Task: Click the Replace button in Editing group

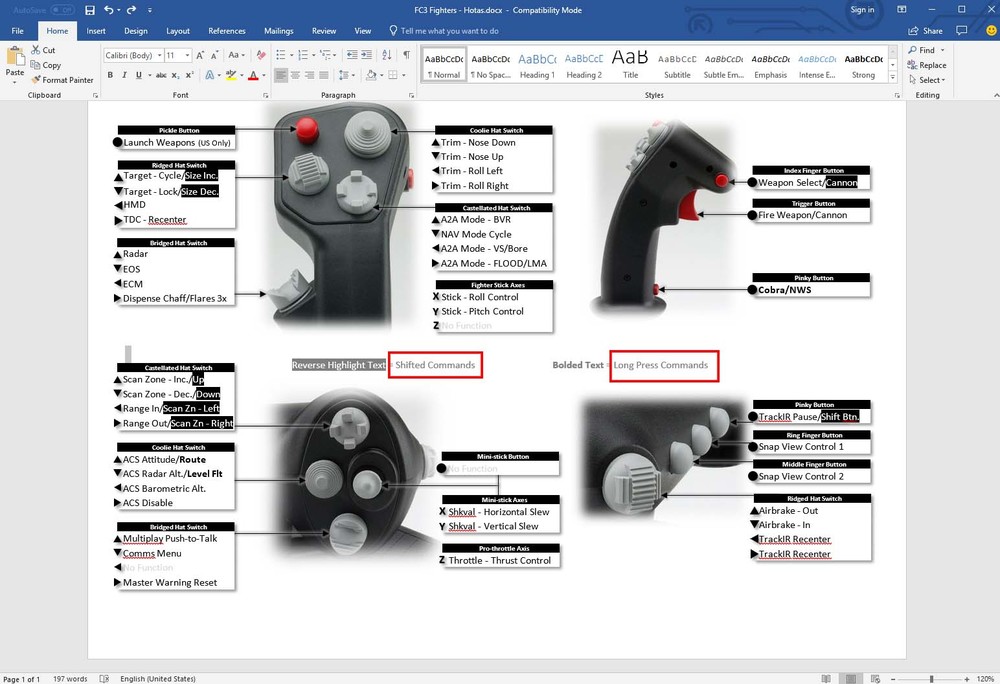Action: coord(927,64)
